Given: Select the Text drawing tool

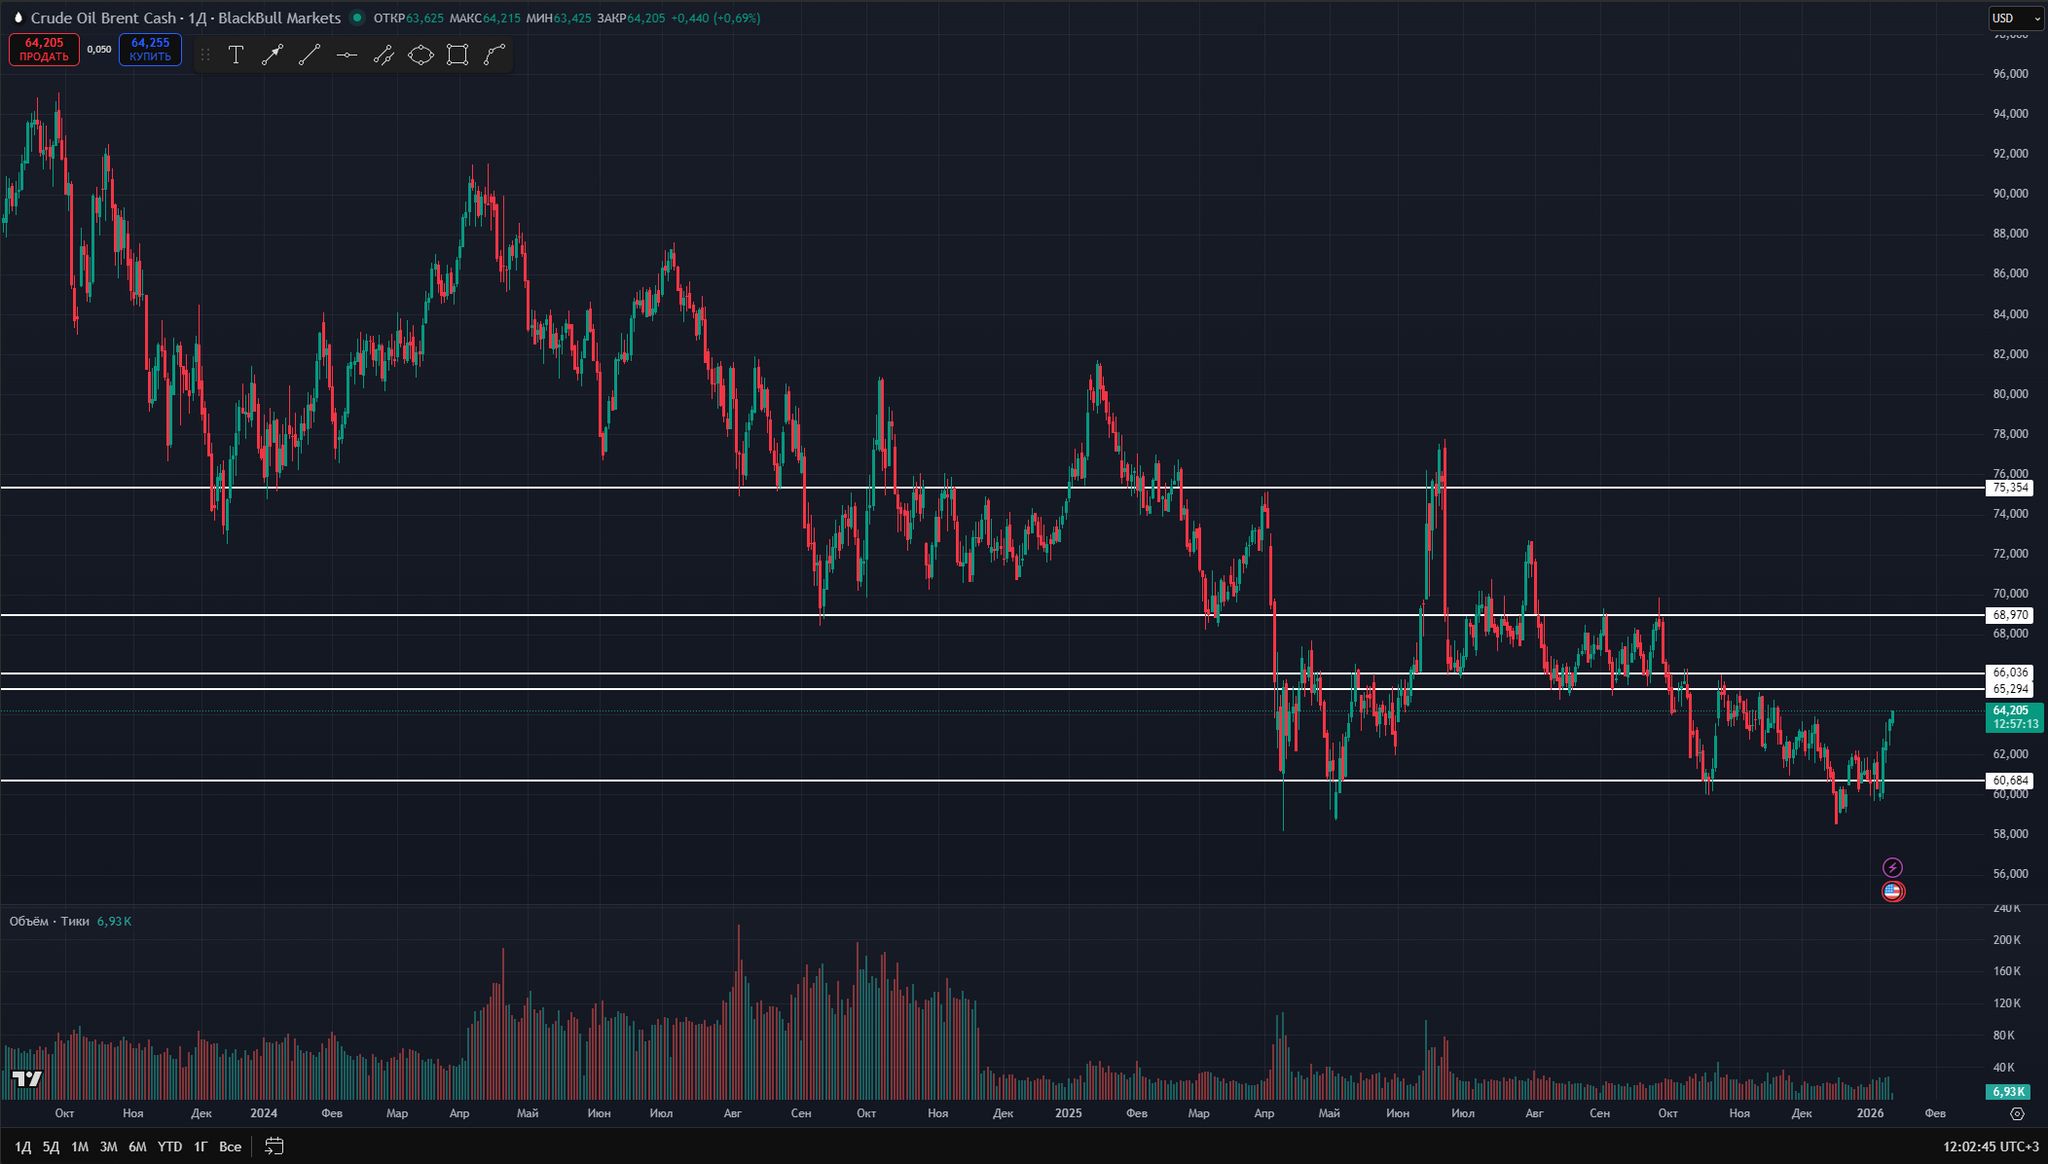Looking at the screenshot, I should [x=236, y=55].
